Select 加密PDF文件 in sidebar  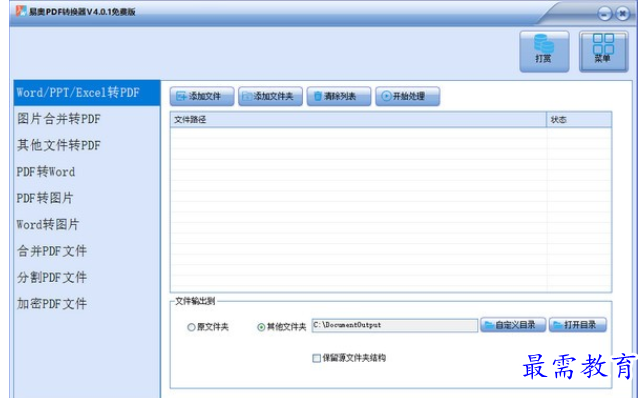pos(87,304)
